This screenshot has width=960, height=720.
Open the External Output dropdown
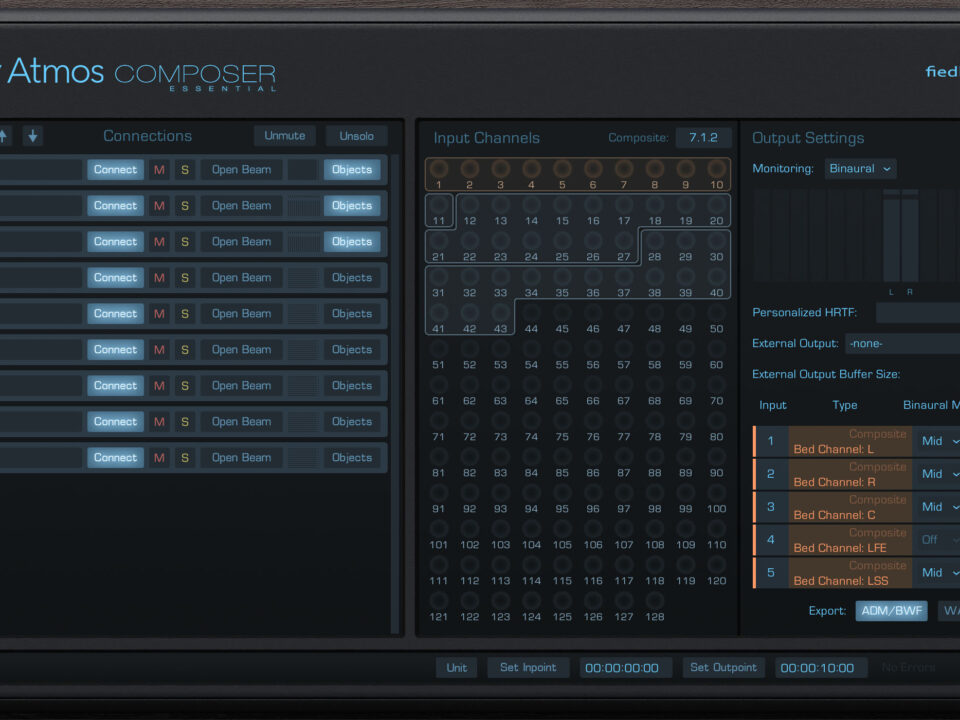coord(902,343)
